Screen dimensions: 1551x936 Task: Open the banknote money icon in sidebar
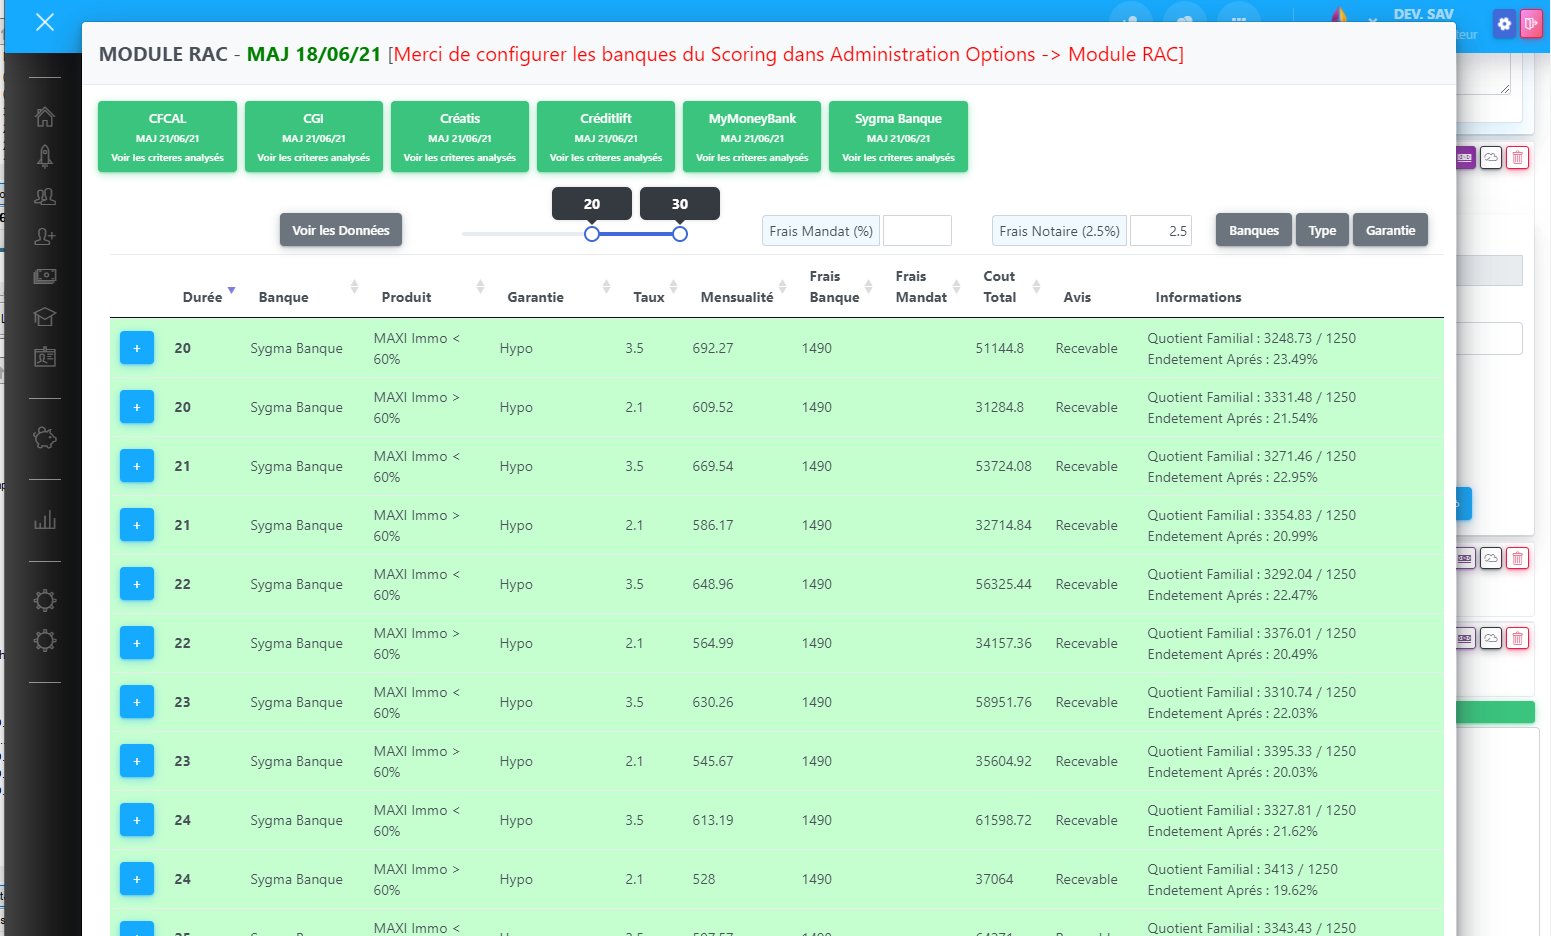[45, 277]
